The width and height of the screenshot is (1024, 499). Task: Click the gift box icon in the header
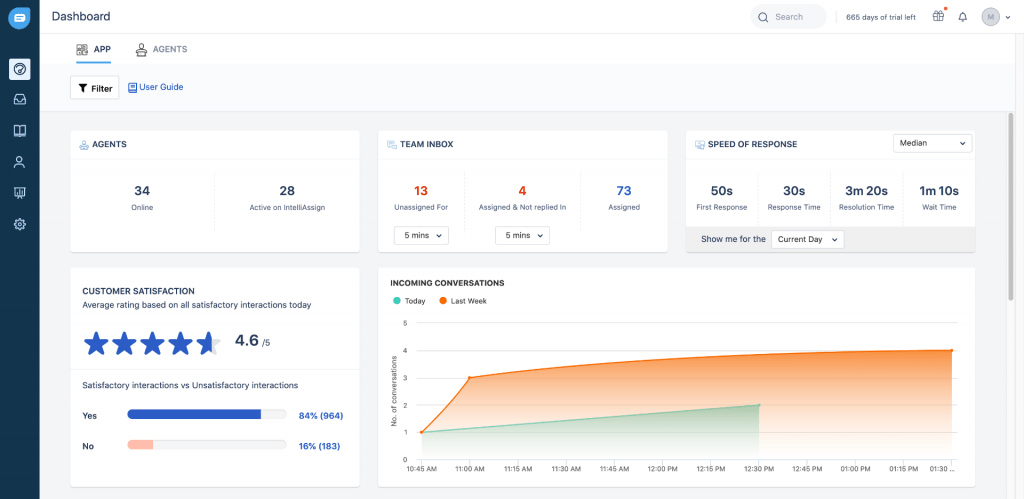[938, 17]
